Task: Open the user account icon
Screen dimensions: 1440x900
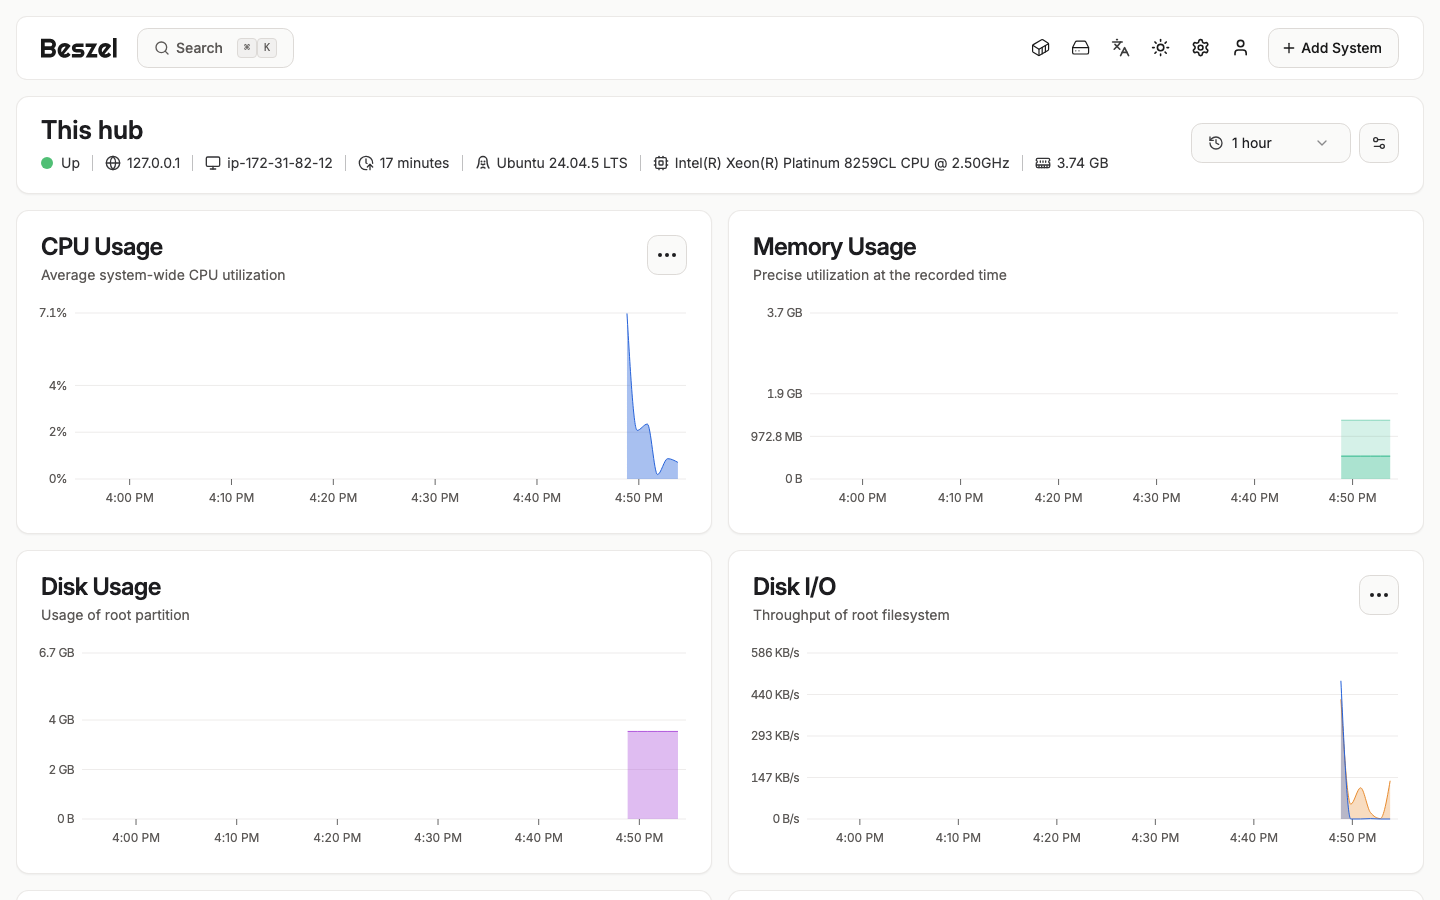Action: pyautogui.click(x=1240, y=48)
